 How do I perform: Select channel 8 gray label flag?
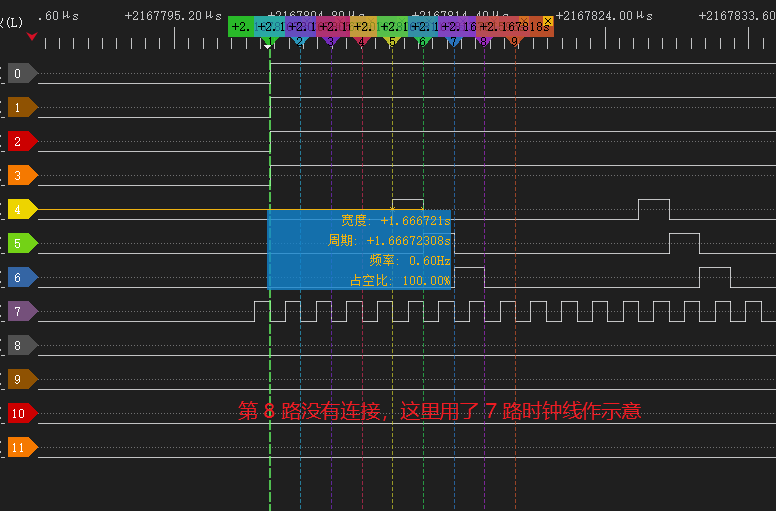point(22,345)
